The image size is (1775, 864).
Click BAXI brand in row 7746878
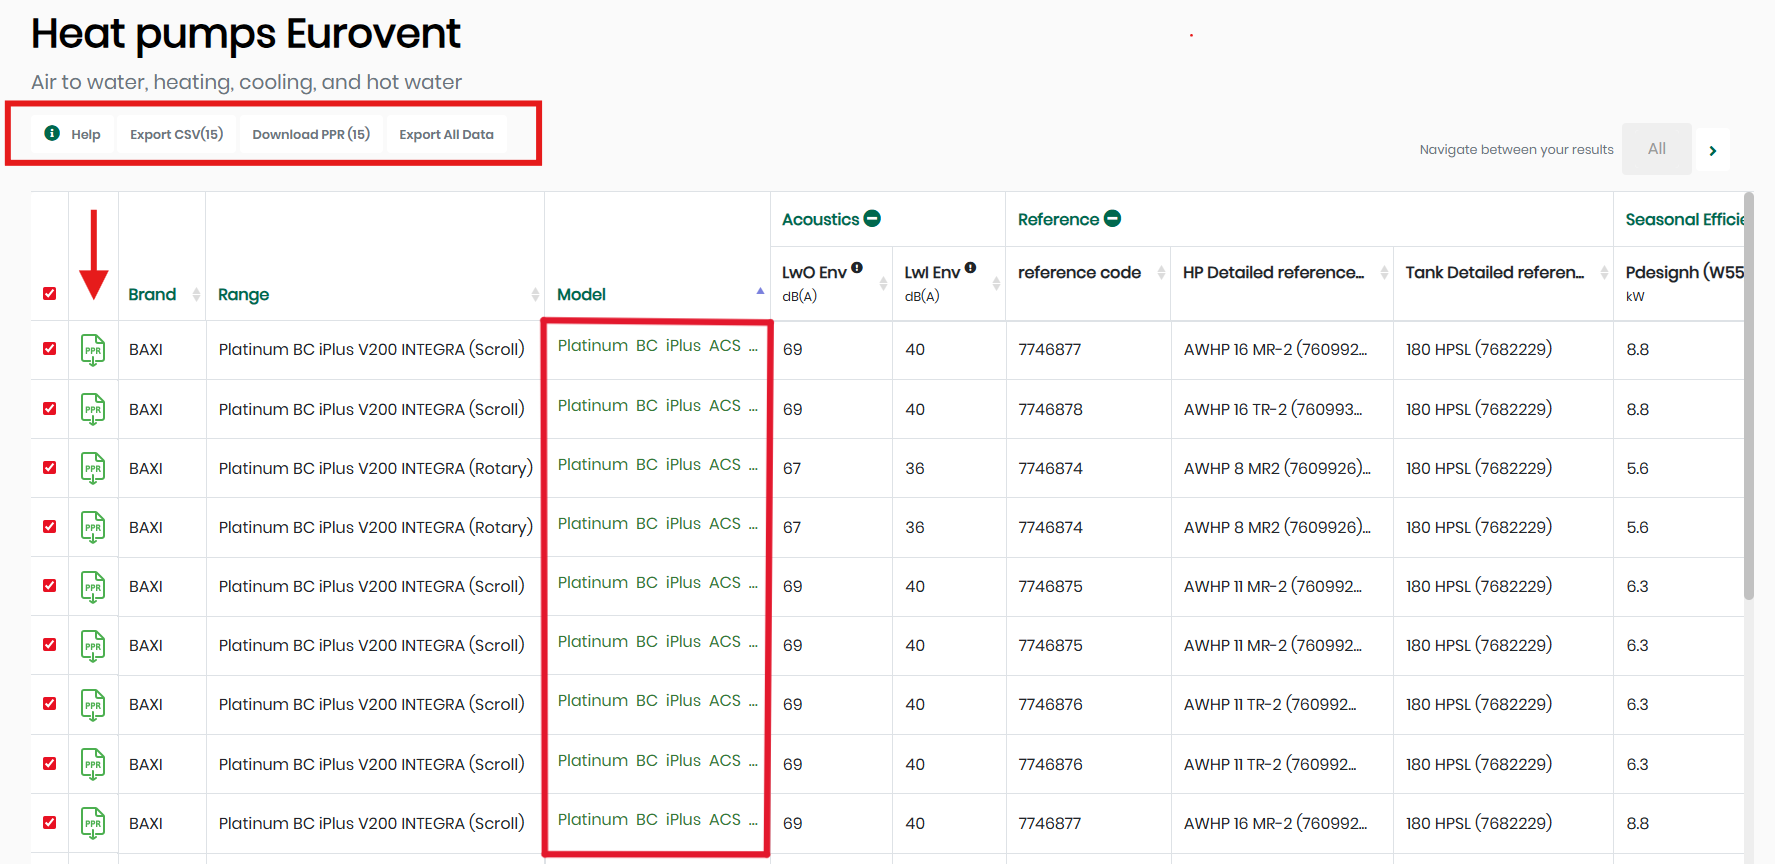pos(146,409)
